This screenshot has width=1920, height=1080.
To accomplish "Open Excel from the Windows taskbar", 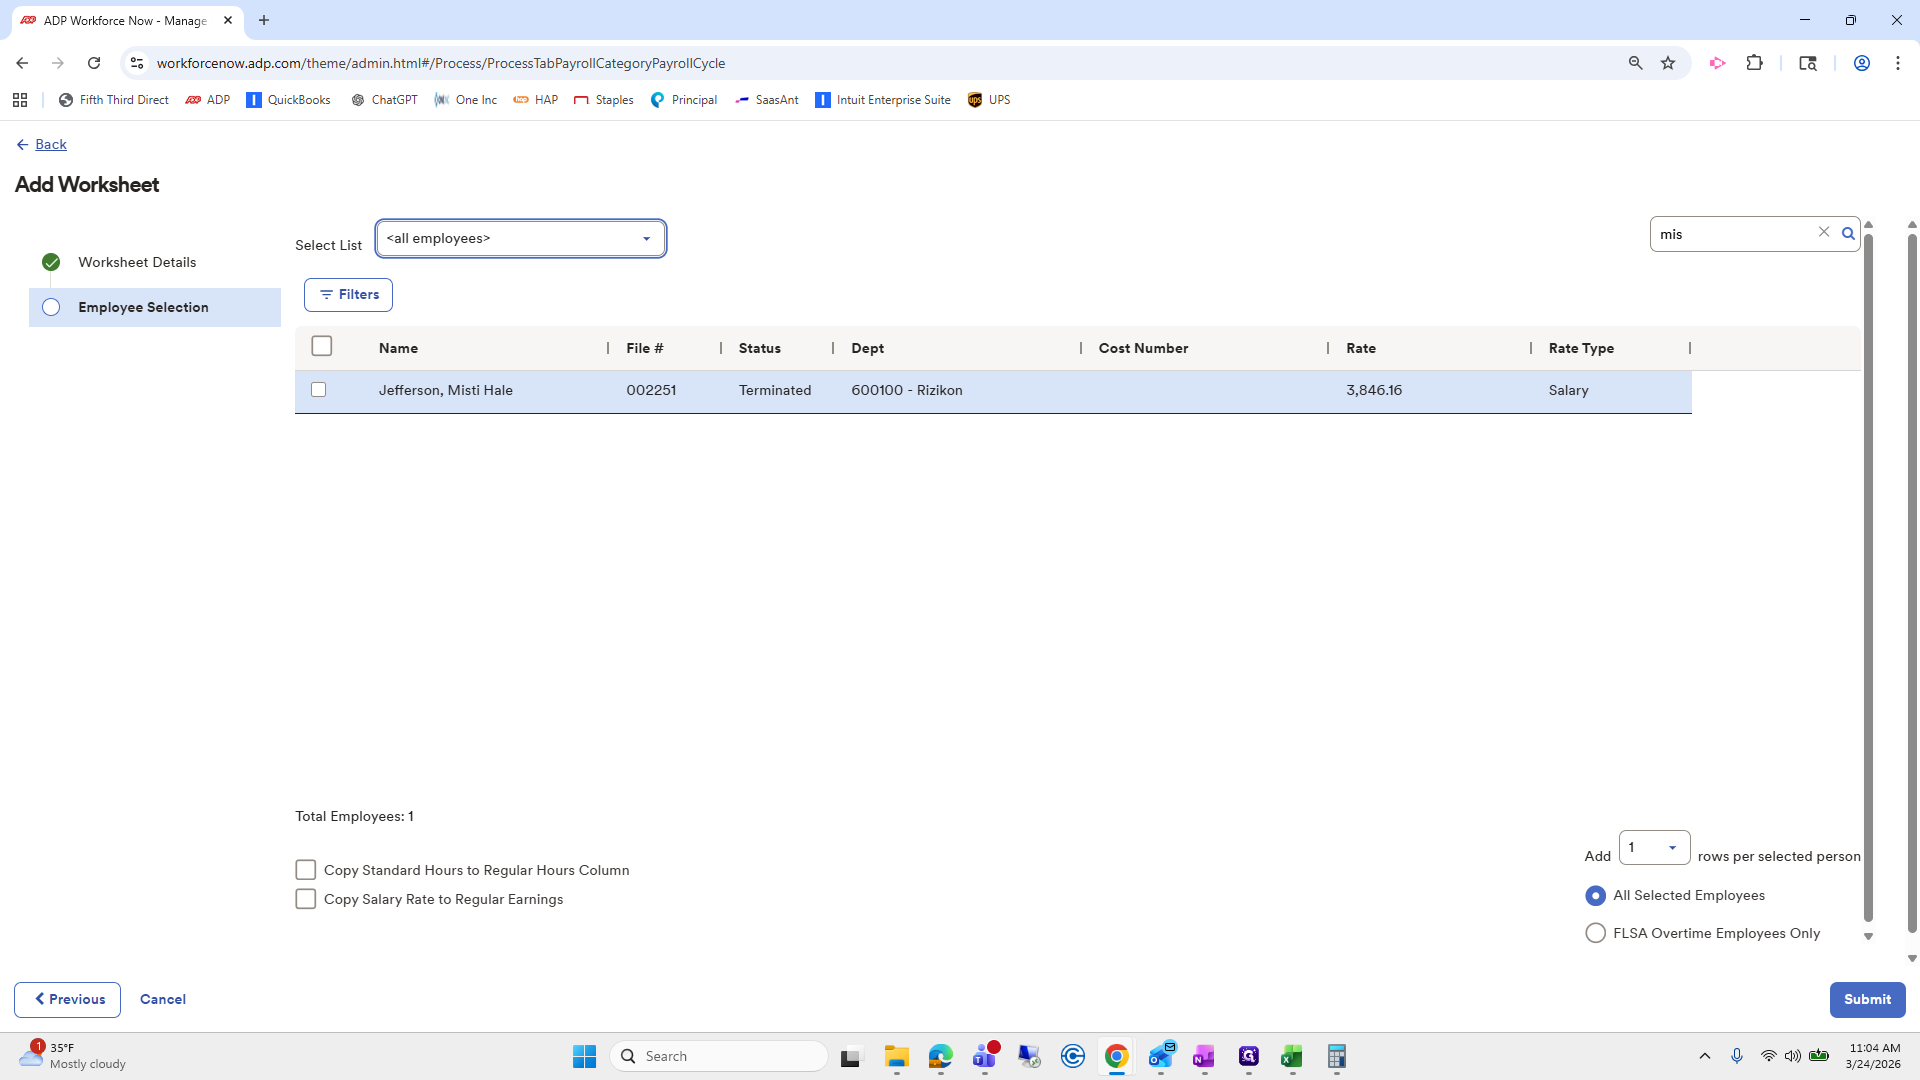I will 1291,1056.
